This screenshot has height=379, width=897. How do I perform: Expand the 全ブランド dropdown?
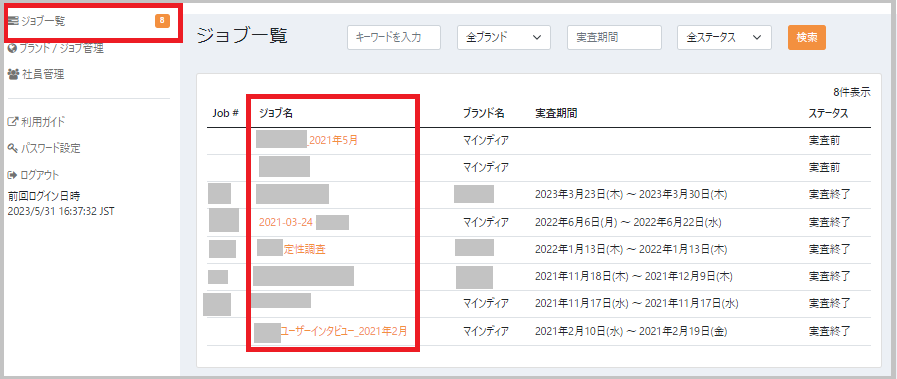(504, 38)
